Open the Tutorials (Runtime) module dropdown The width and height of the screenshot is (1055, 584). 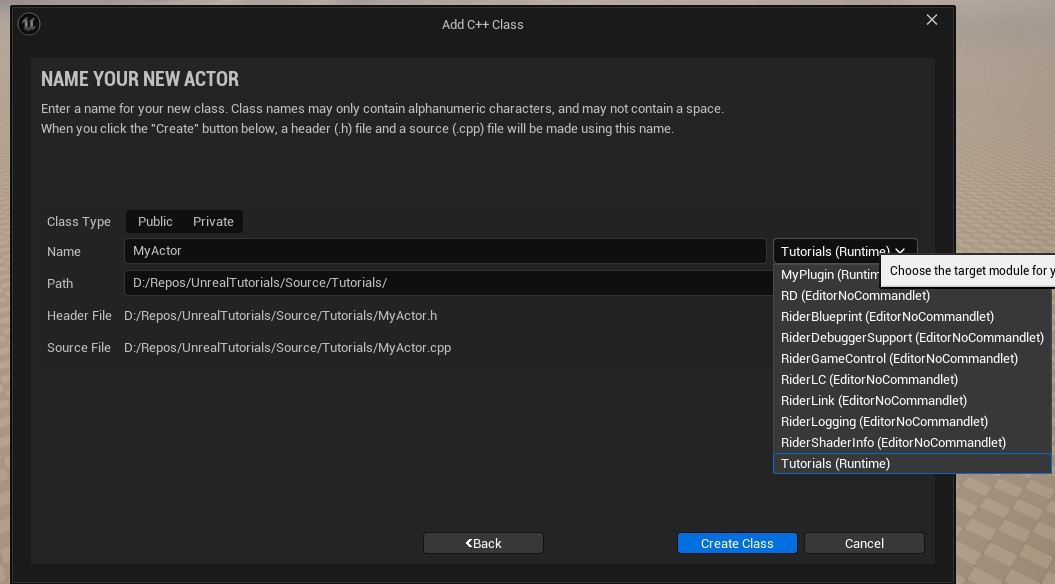pos(845,251)
